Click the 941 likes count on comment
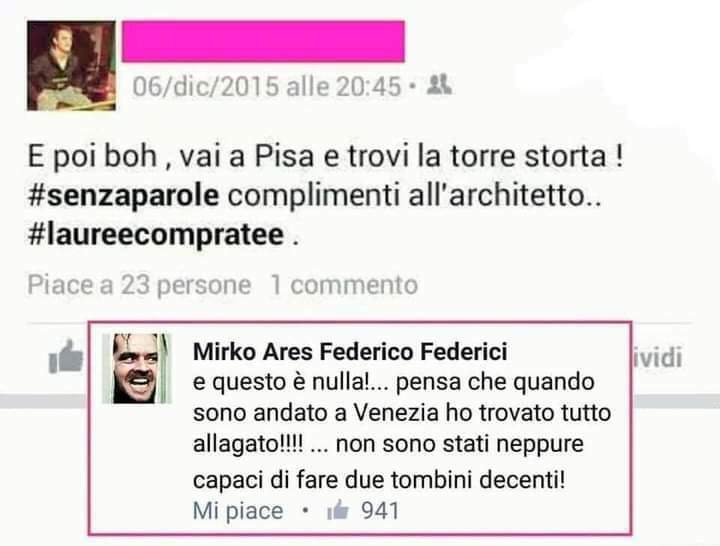 click(380, 511)
